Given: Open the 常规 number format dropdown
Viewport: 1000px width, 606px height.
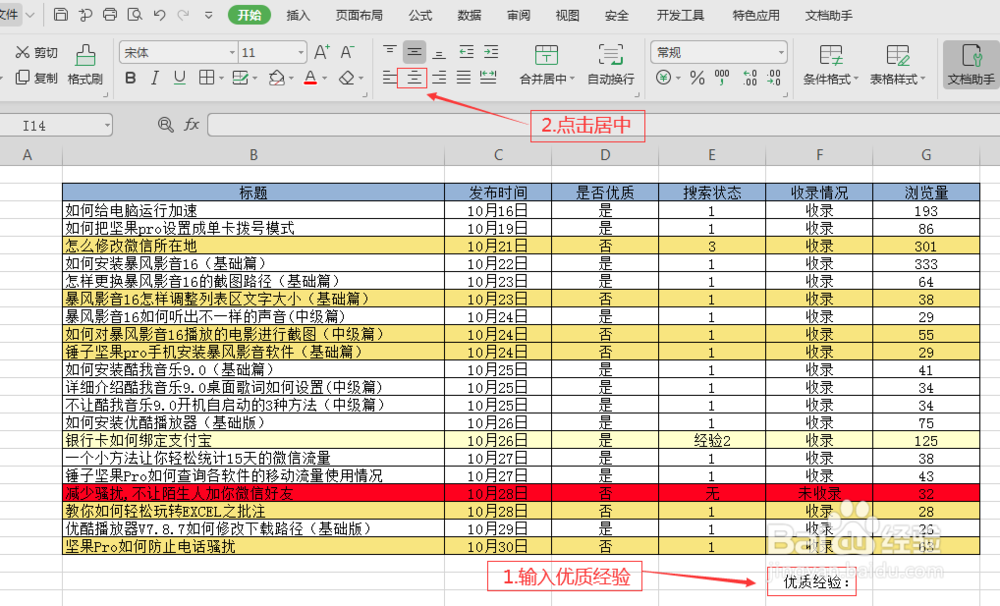Looking at the screenshot, I should coord(717,51).
